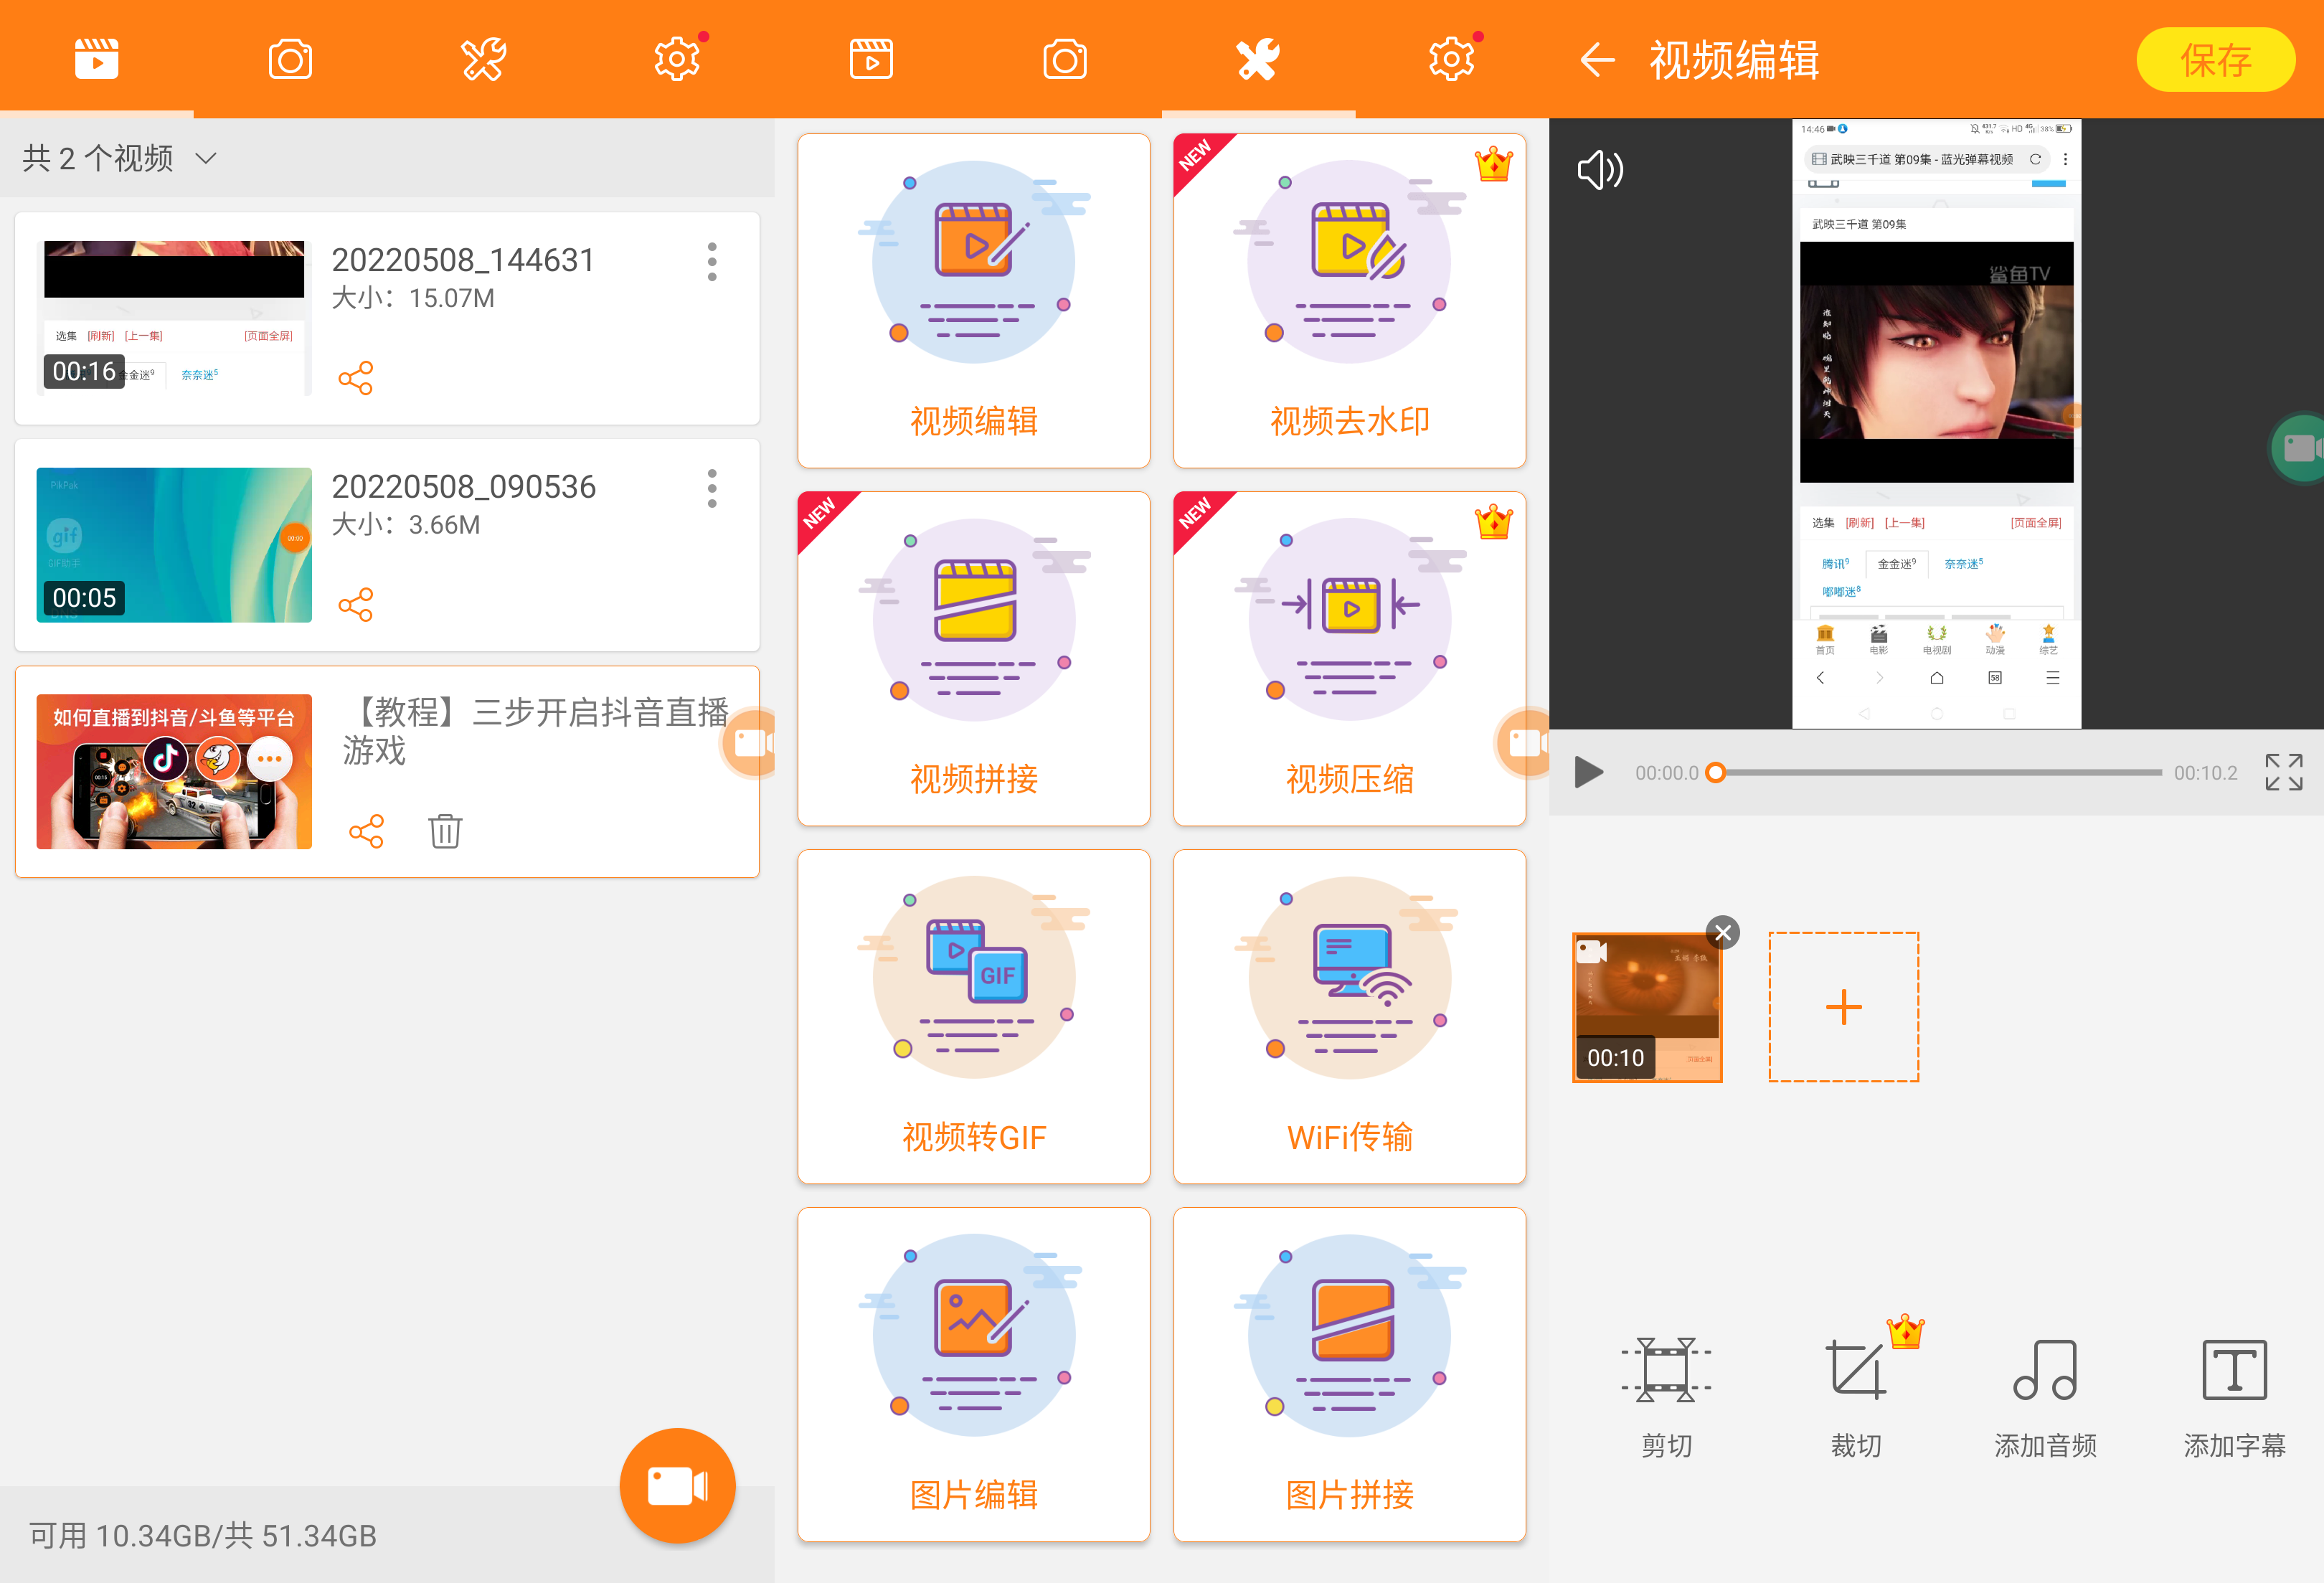2324x1583 pixels.
Task: Switch to the screenshot camera tab
Action: pos(290,59)
